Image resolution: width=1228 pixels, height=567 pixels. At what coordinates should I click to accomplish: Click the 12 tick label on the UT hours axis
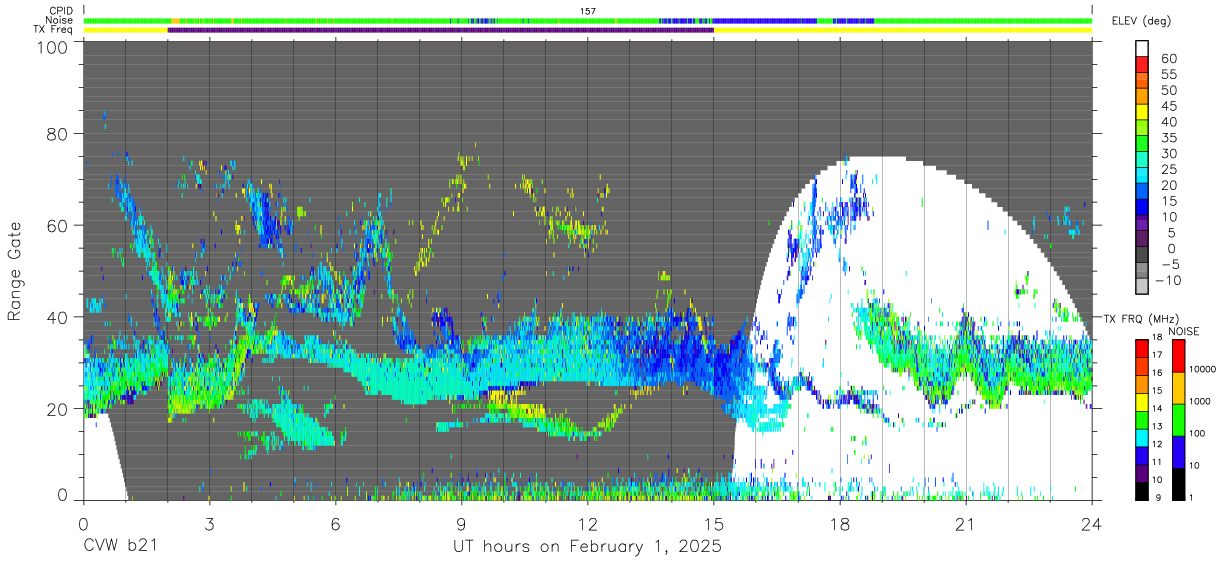pyautogui.click(x=588, y=524)
